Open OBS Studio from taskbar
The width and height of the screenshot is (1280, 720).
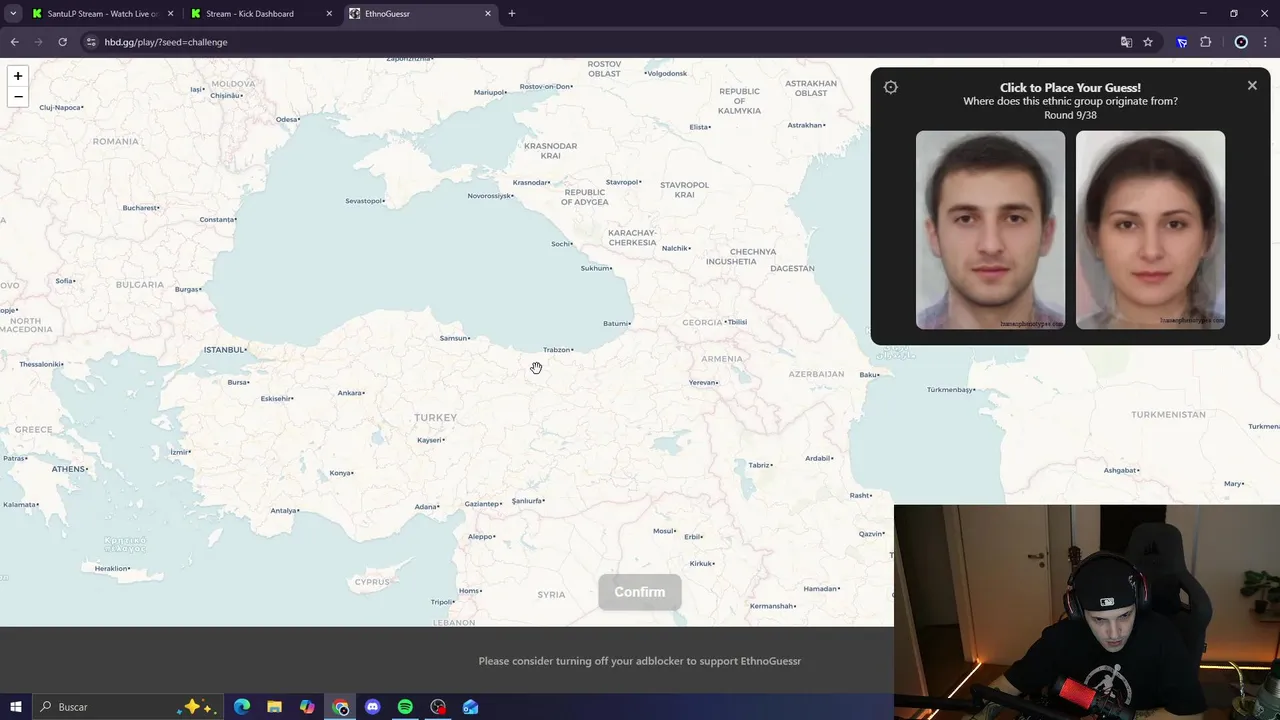[x=438, y=707]
